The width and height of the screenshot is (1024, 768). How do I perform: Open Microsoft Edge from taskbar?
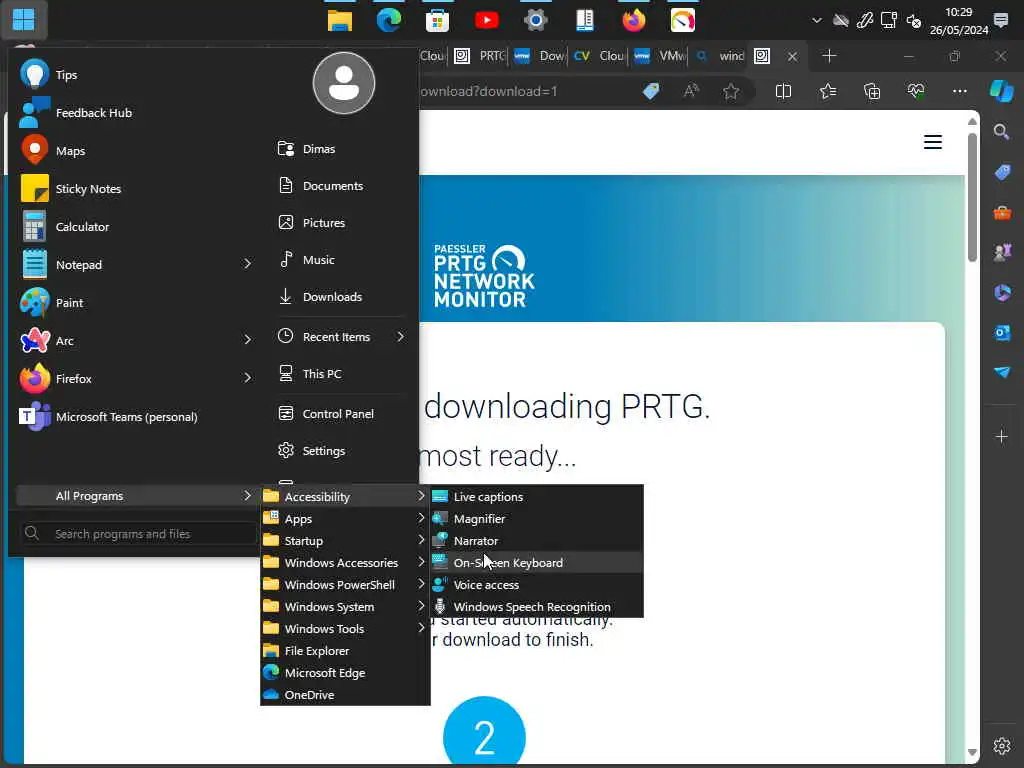389,20
